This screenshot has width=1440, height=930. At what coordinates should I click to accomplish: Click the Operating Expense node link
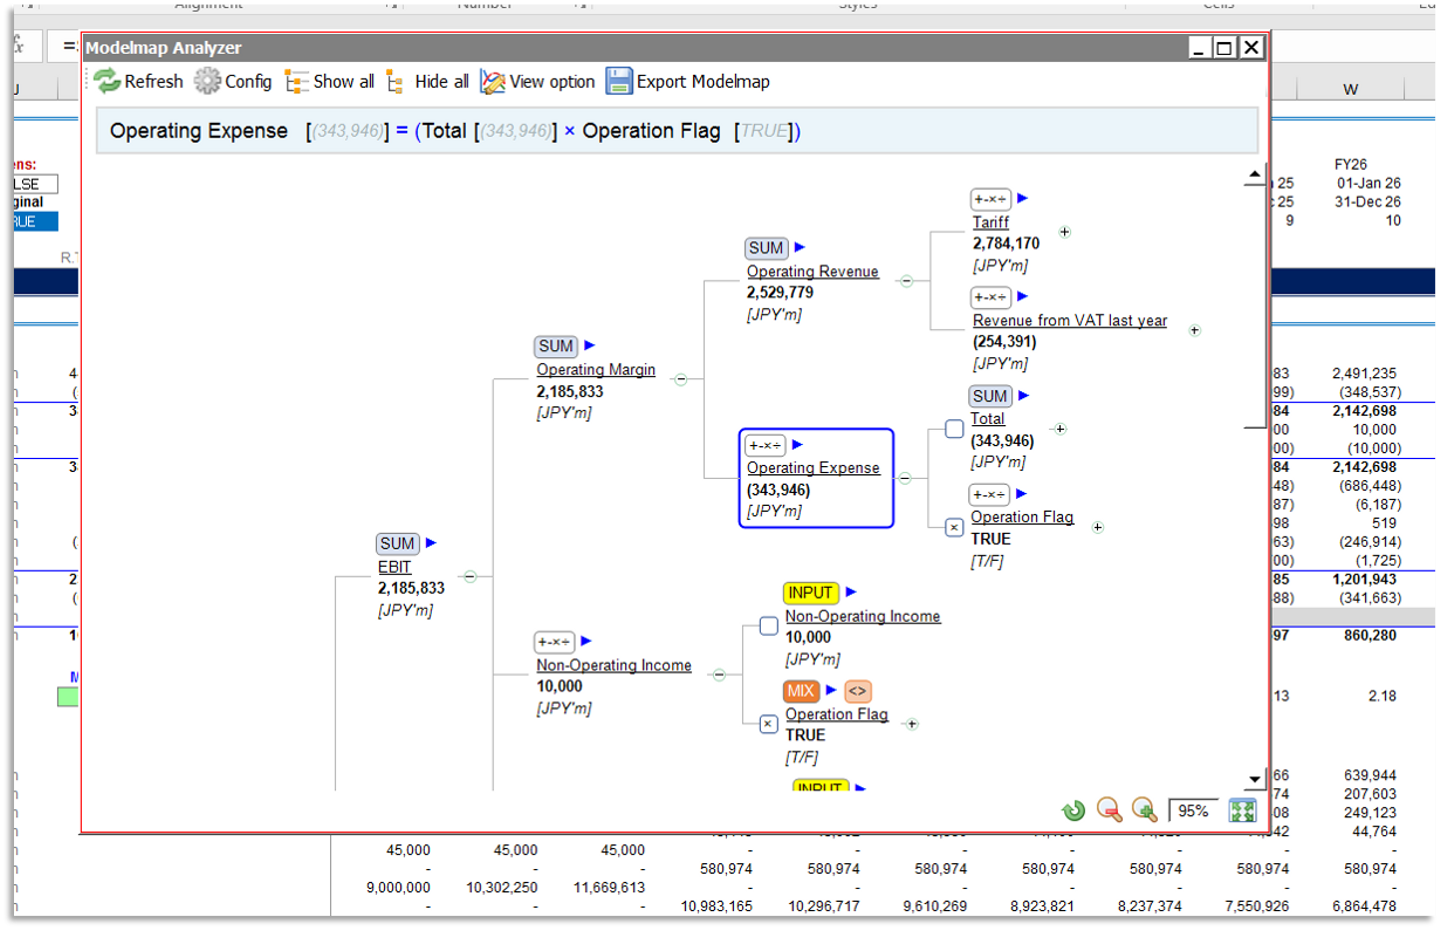812,468
